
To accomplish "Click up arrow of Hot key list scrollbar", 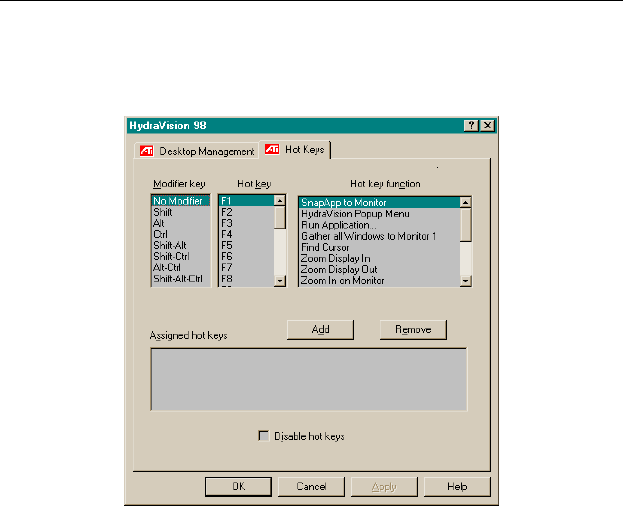I will tap(280, 201).
